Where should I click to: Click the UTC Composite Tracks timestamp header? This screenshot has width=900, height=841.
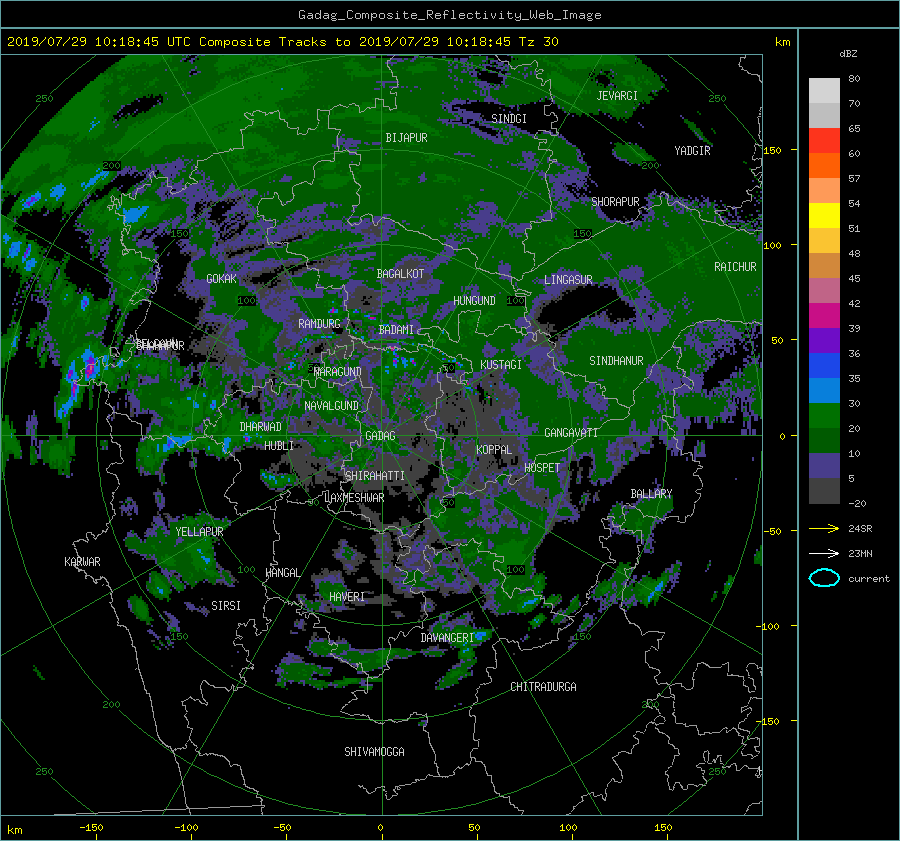point(282,41)
